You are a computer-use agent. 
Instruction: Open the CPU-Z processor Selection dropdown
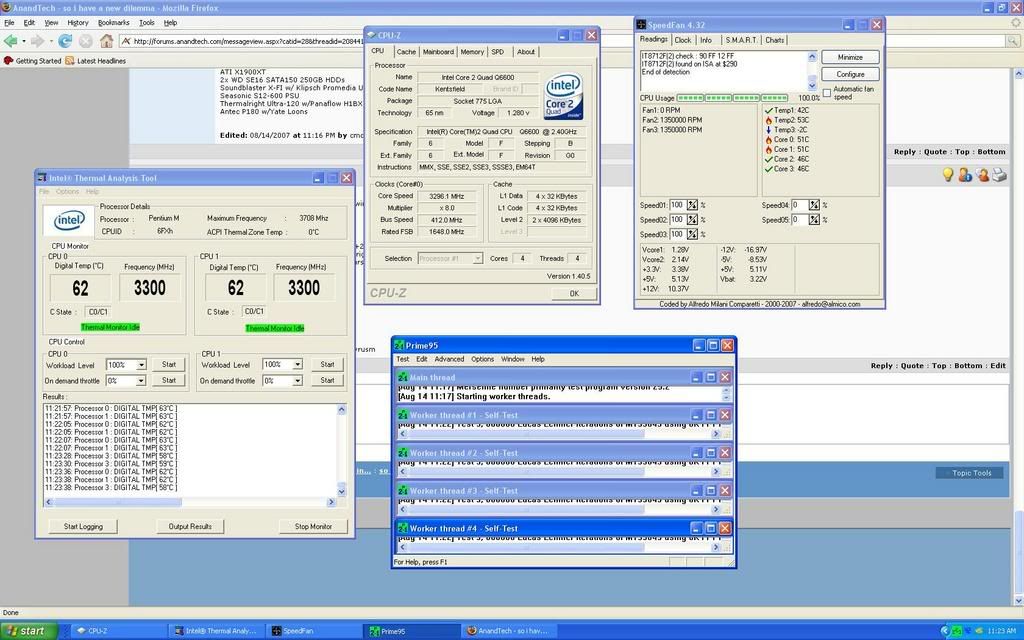coord(477,259)
